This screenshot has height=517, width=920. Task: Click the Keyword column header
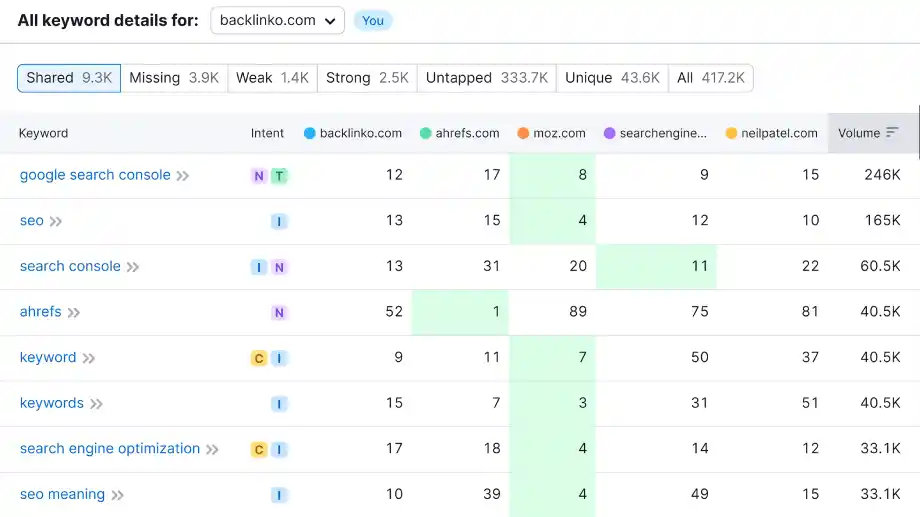coord(43,133)
